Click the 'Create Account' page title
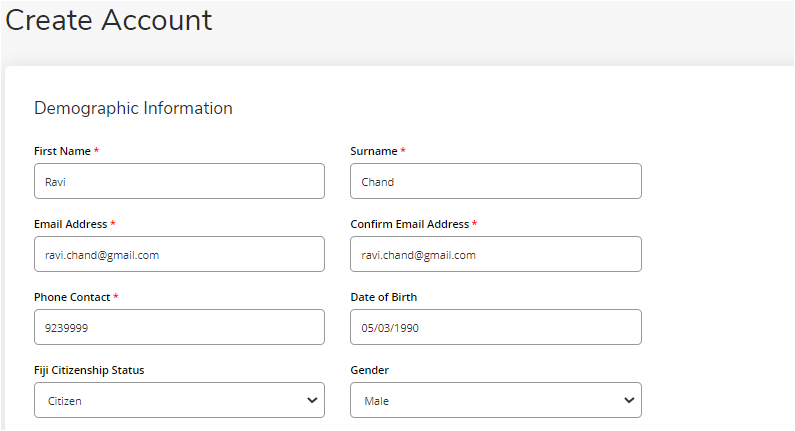Image resolution: width=795 pixels, height=431 pixels. coord(109,21)
